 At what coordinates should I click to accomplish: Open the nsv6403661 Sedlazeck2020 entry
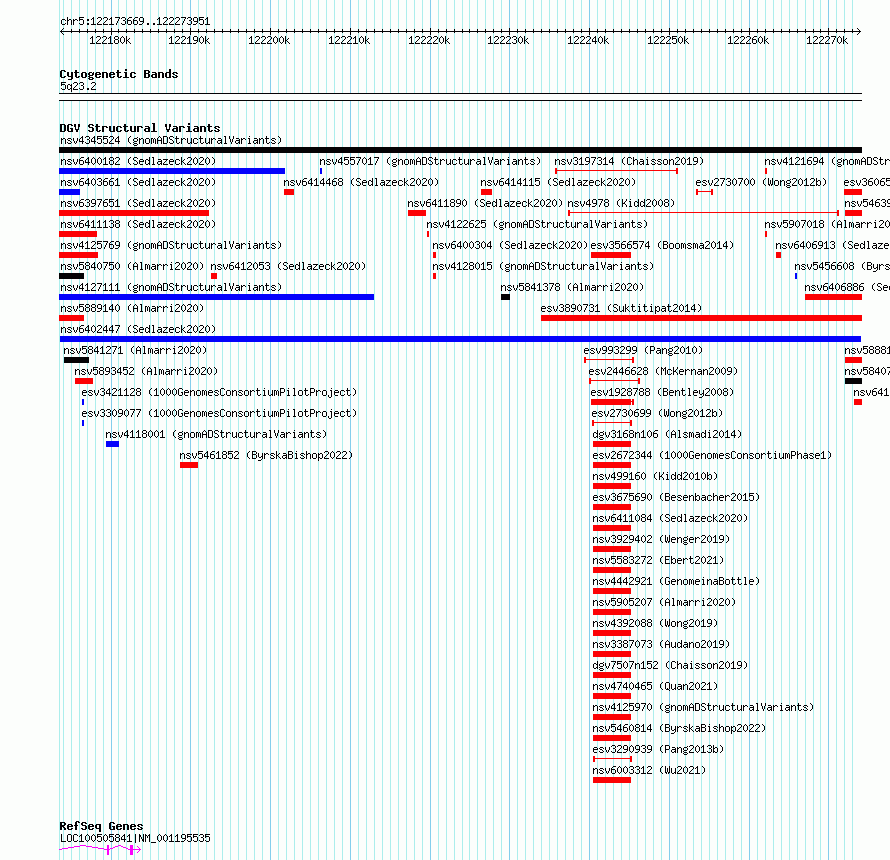[138, 182]
